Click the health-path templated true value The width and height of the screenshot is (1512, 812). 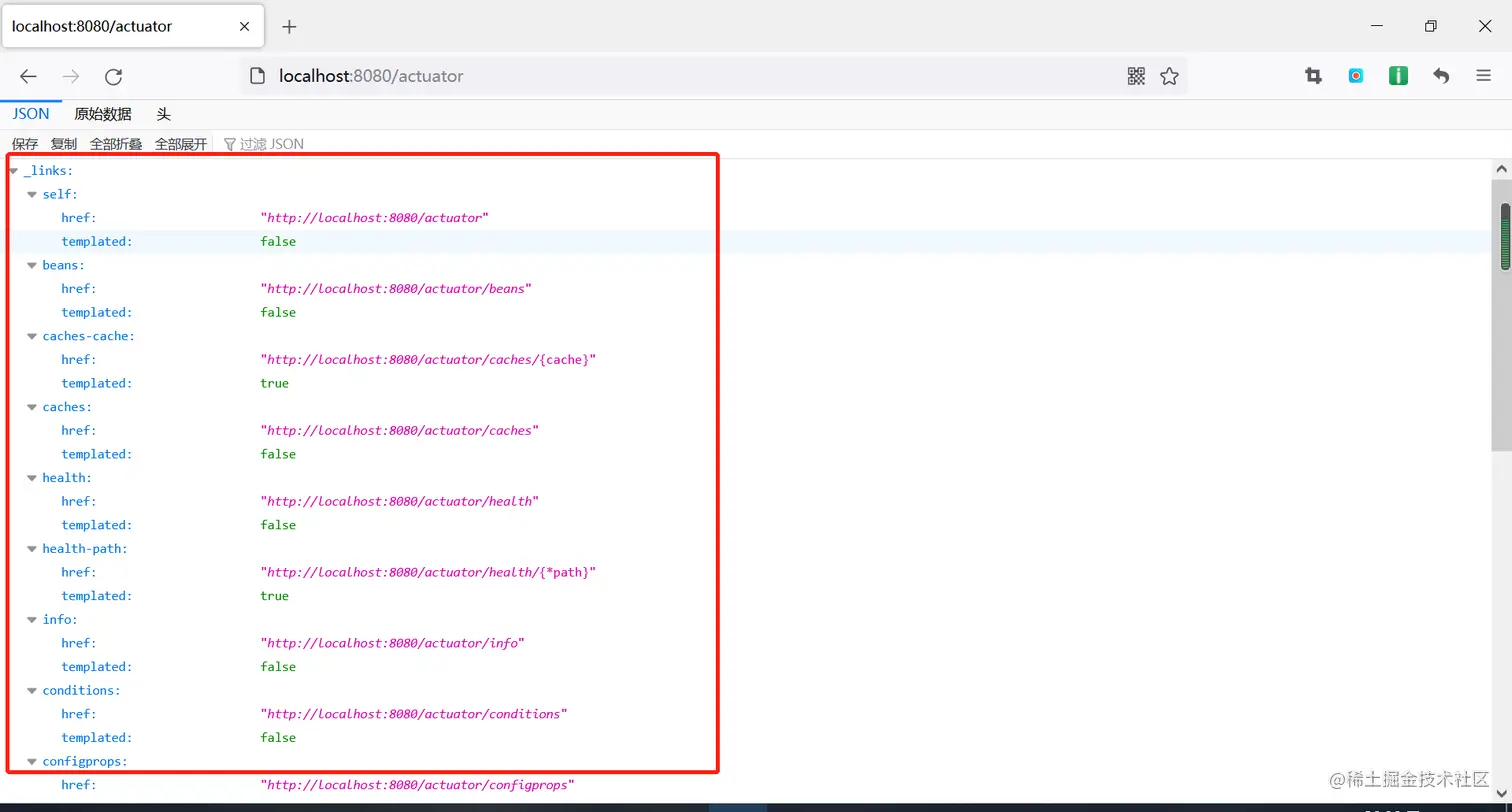pyautogui.click(x=274, y=597)
